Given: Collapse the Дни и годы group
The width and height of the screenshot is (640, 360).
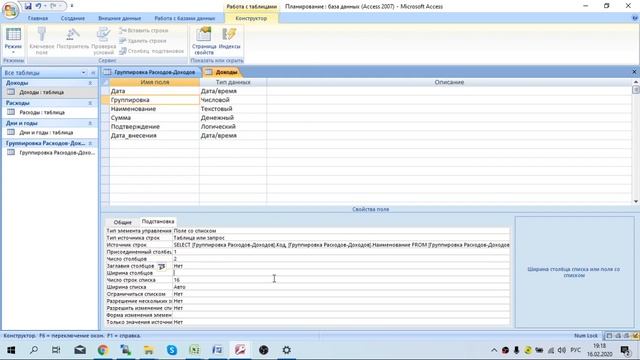Looking at the screenshot, I should click(x=90, y=123).
